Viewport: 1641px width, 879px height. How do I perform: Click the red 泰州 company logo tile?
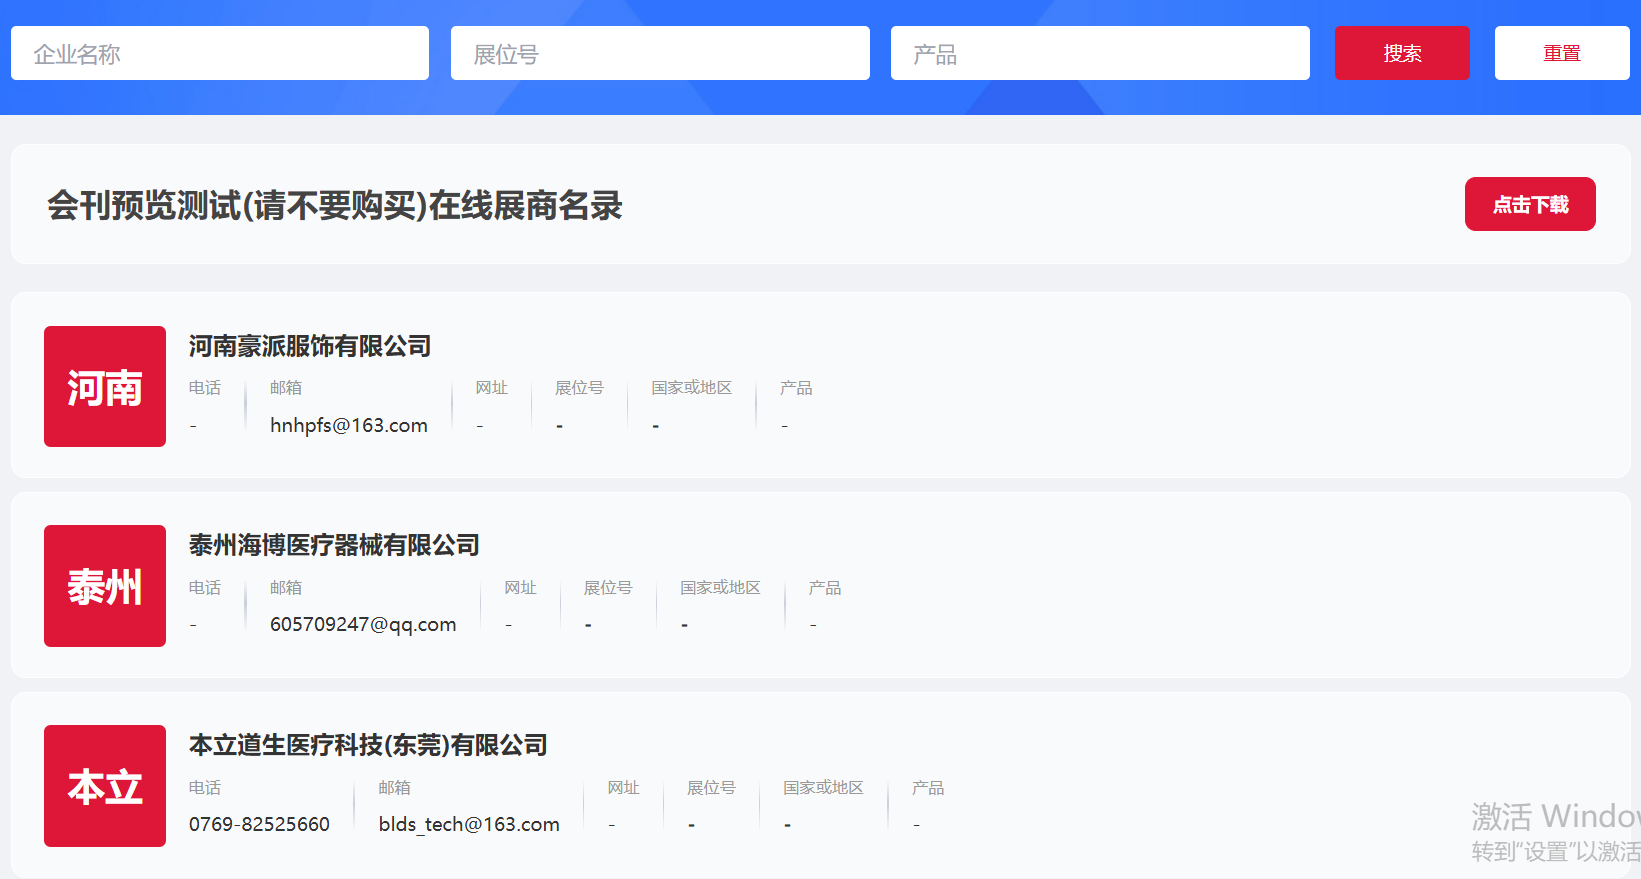click(x=105, y=586)
